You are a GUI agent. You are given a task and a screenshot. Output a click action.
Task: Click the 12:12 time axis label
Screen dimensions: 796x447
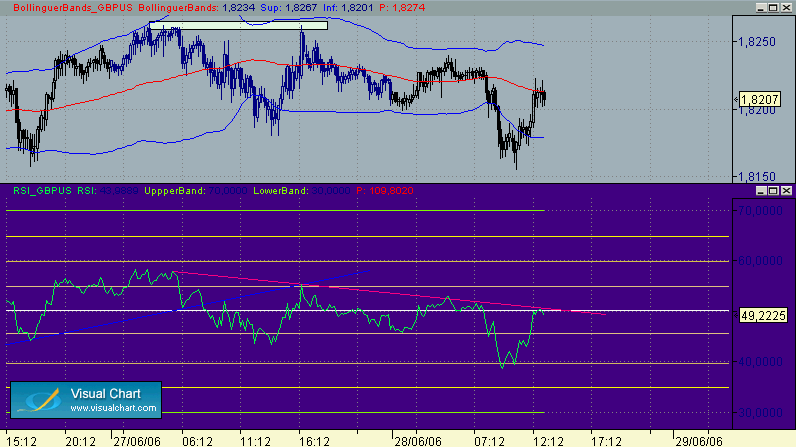(548, 441)
